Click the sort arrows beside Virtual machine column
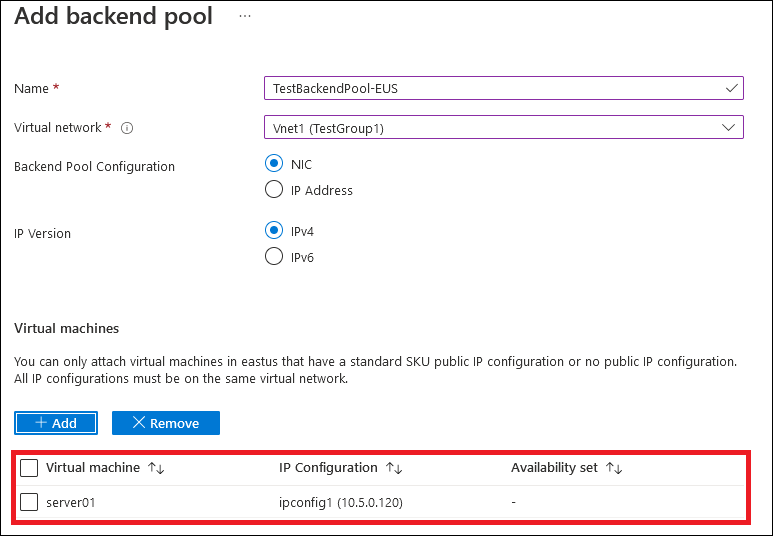The width and height of the screenshot is (773, 536). pos(156,468)
